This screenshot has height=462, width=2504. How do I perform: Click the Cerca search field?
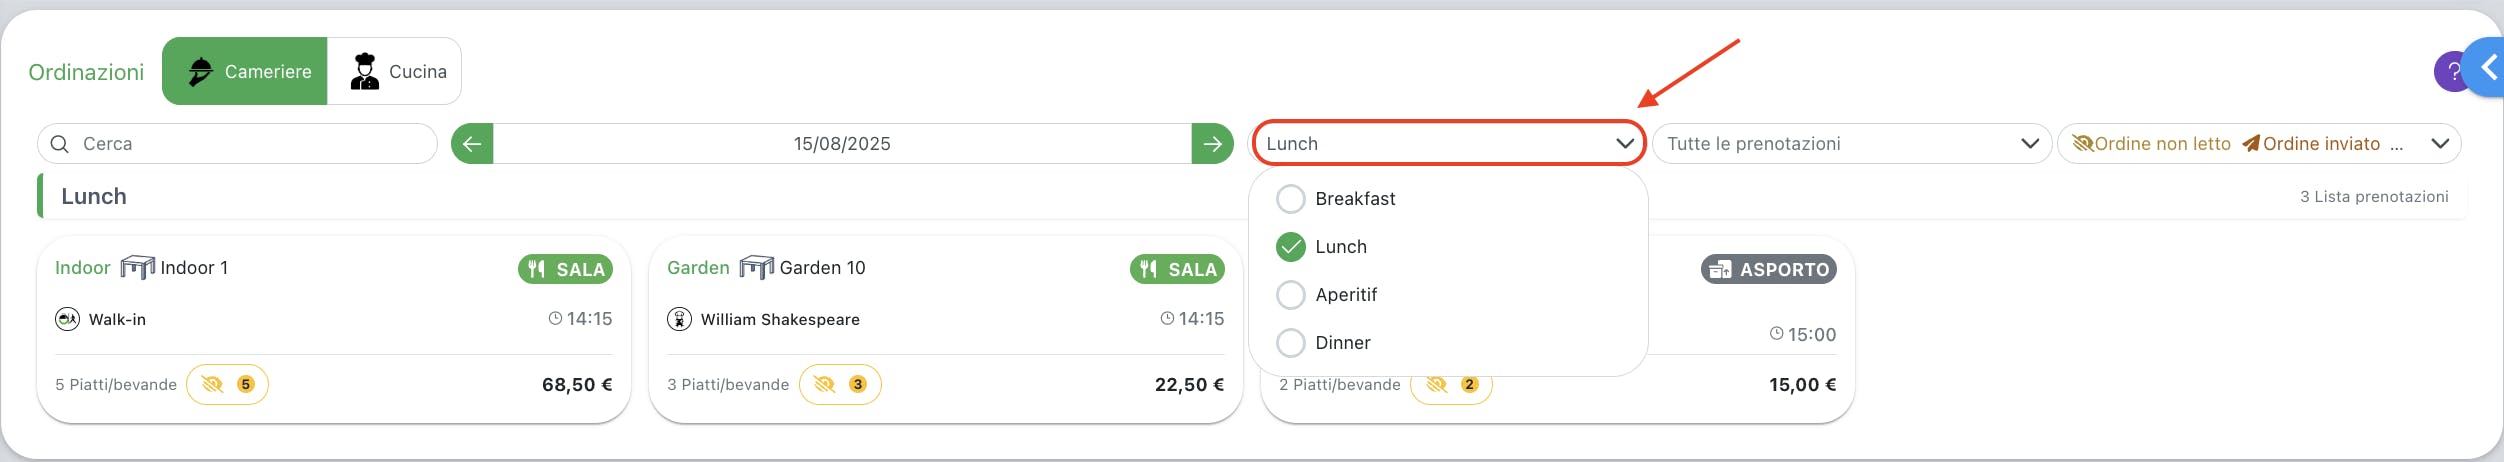coord(237,144)
